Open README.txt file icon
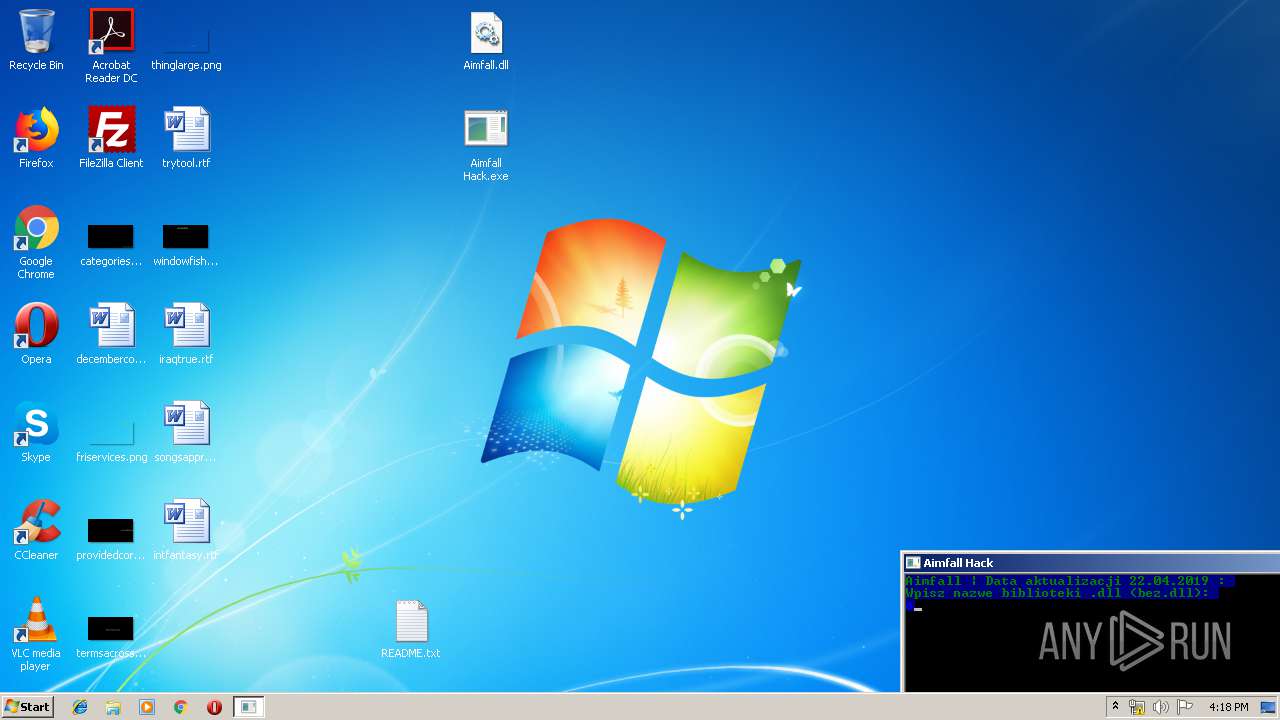This screenshot has width=1280, height=720. [x=411, y=629]
